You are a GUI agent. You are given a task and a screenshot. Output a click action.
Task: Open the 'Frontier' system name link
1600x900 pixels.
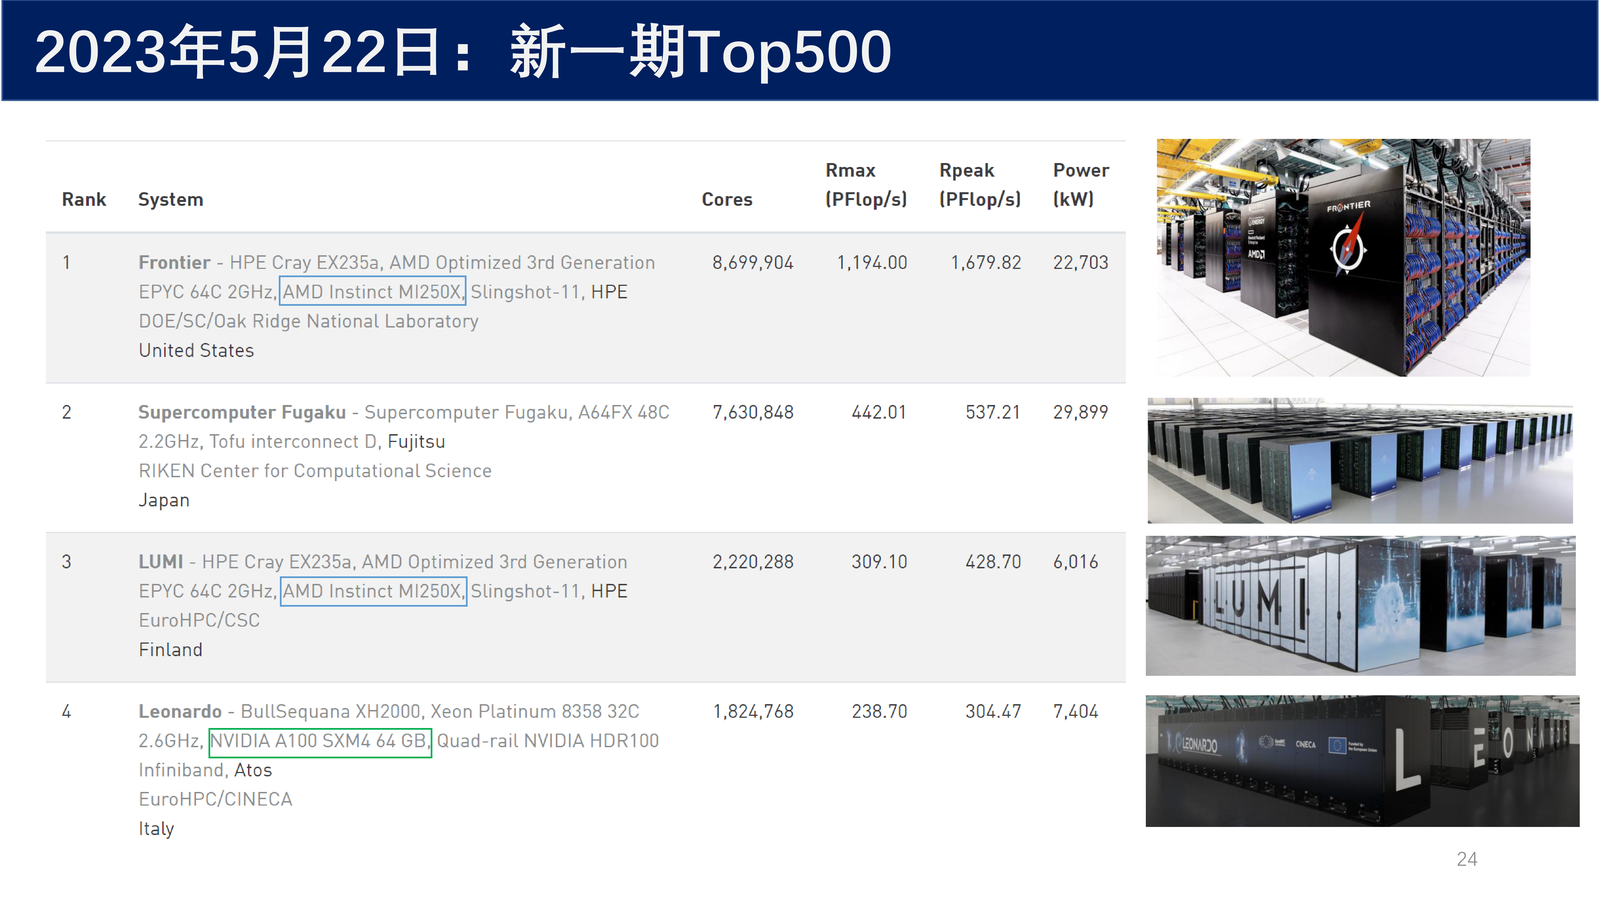click(x=175, y=262)
